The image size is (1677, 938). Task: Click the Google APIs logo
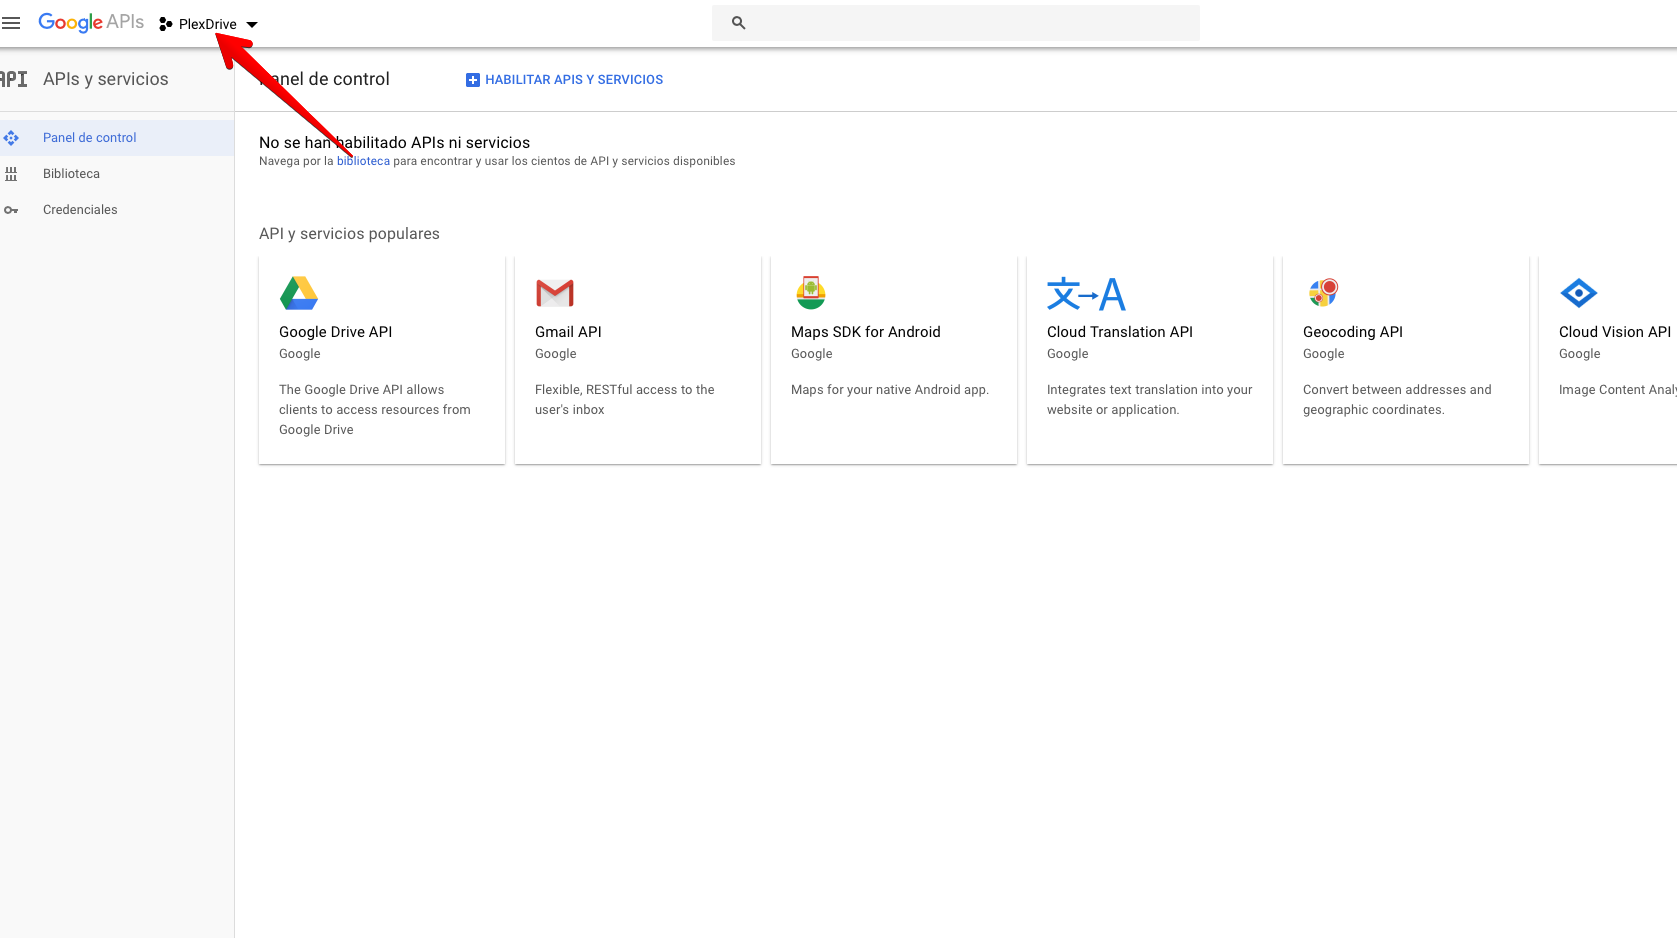tap(91, 22)
